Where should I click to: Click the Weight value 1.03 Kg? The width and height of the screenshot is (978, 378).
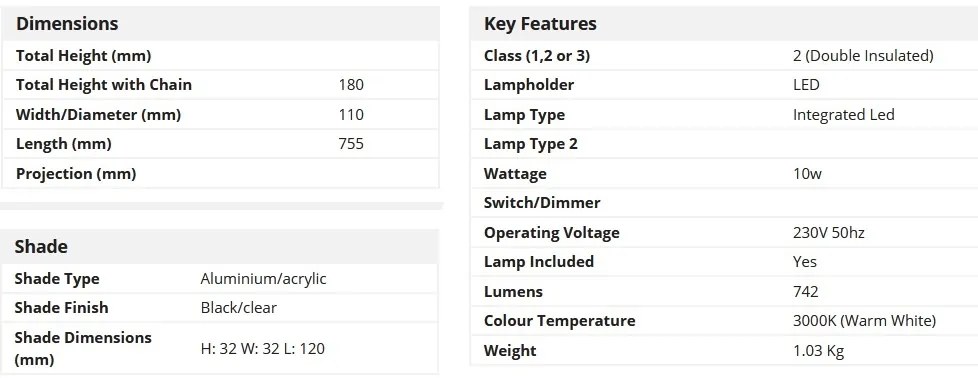click(x=818, y=351)
